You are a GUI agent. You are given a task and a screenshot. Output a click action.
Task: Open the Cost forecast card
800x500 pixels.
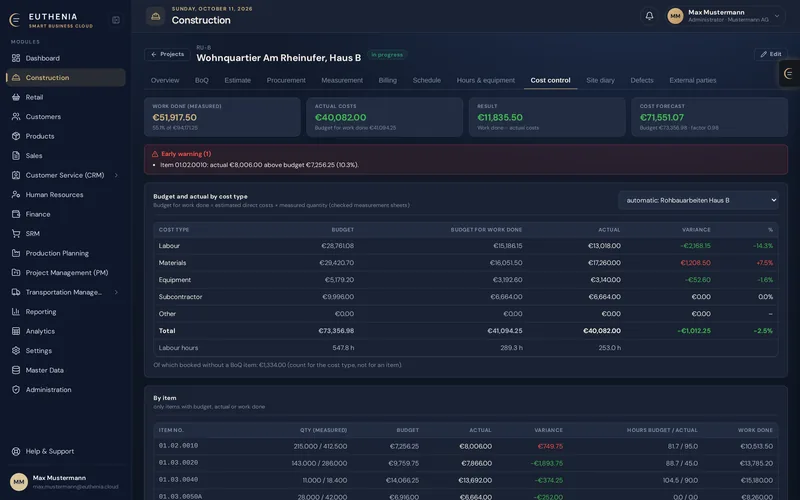[710, 117]
